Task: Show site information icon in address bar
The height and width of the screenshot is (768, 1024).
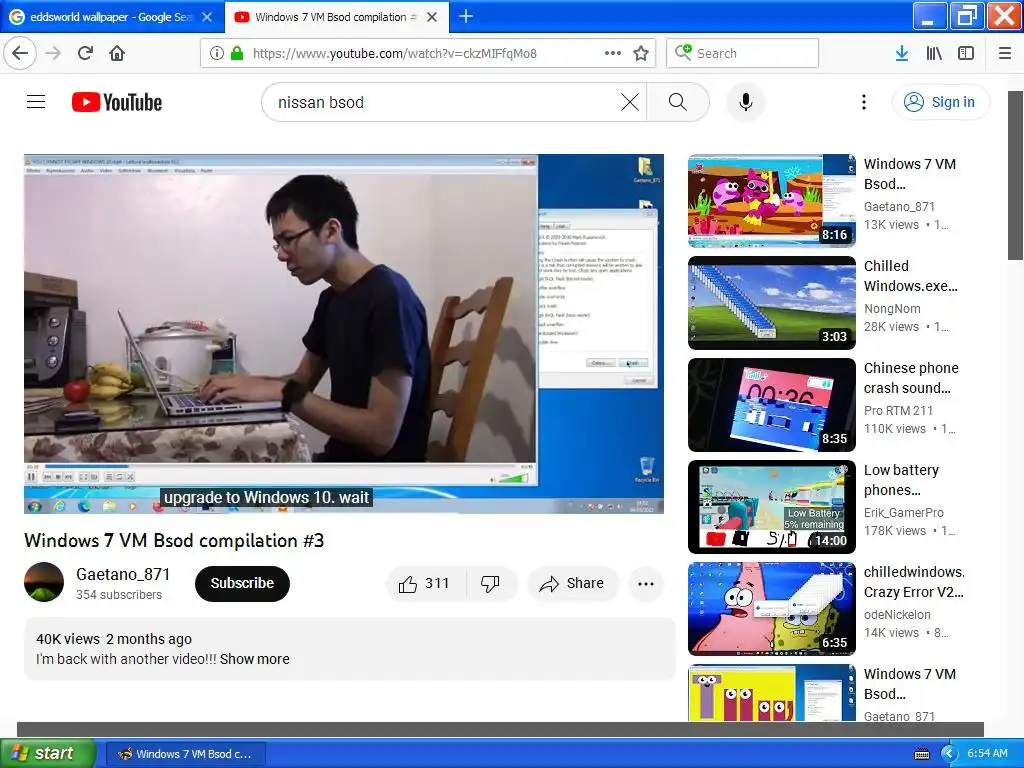Action: [x=217, y=53]
